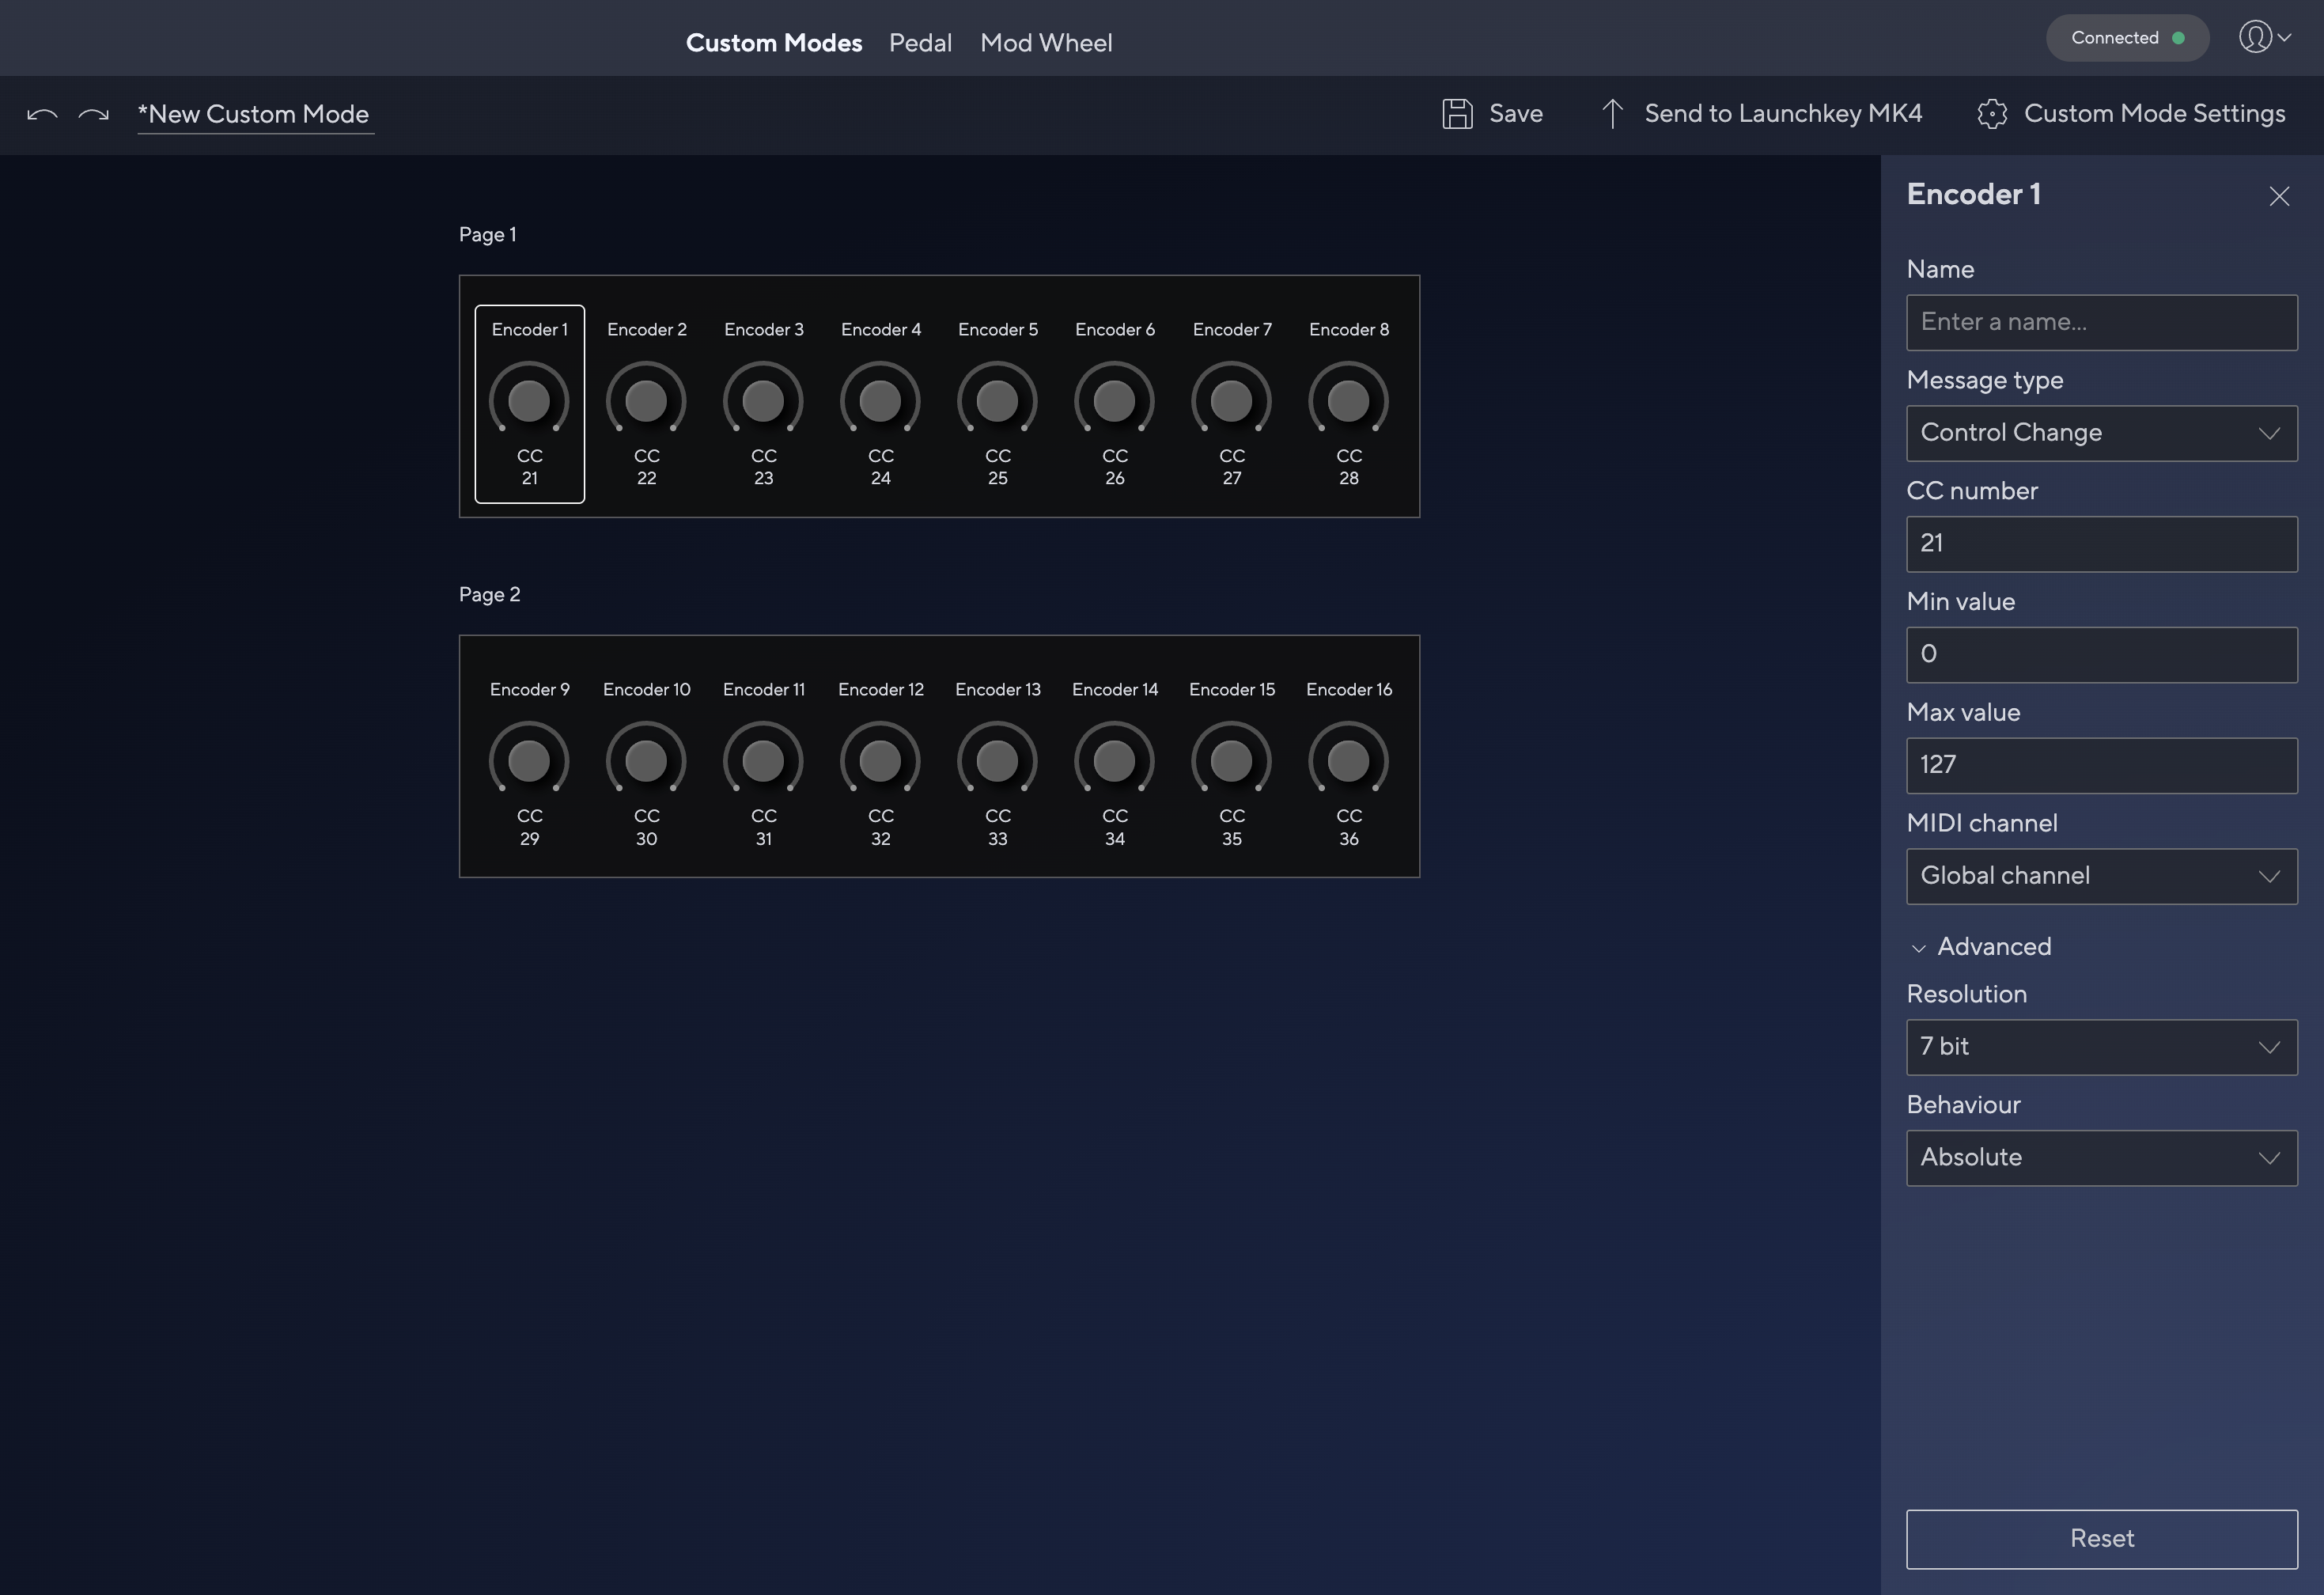This screenshot has width=2324, height=1595.
Task: Click the CC 28 label
Action: (1348, 466)
